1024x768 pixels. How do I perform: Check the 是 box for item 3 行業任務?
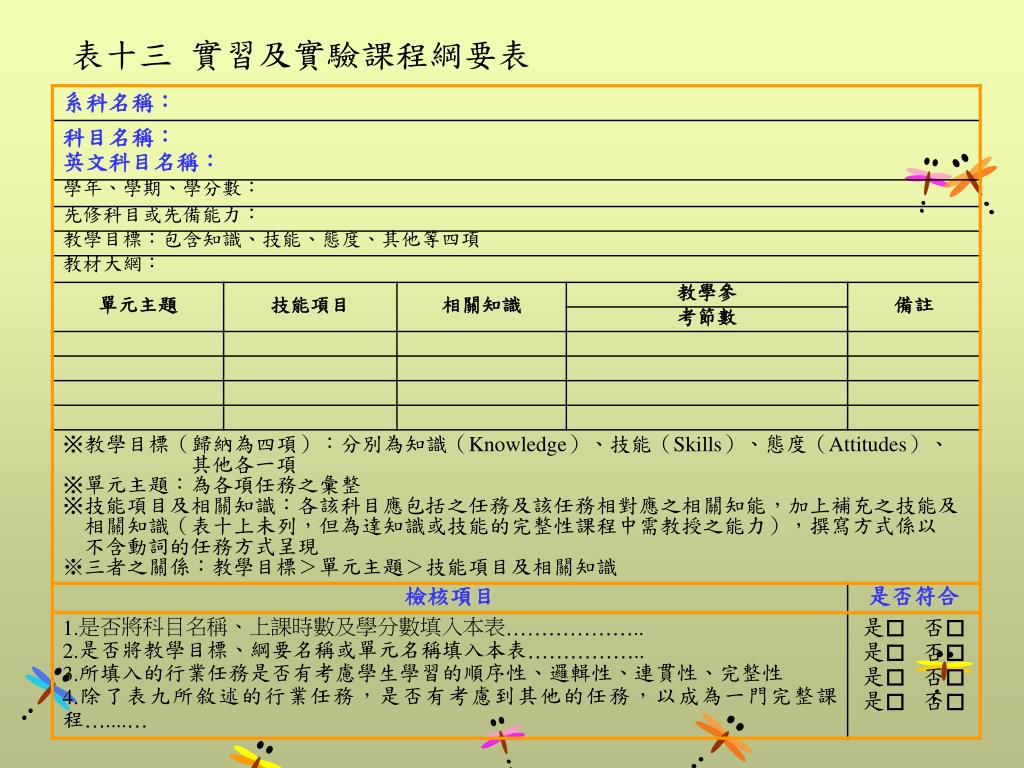tap(895, 677)
